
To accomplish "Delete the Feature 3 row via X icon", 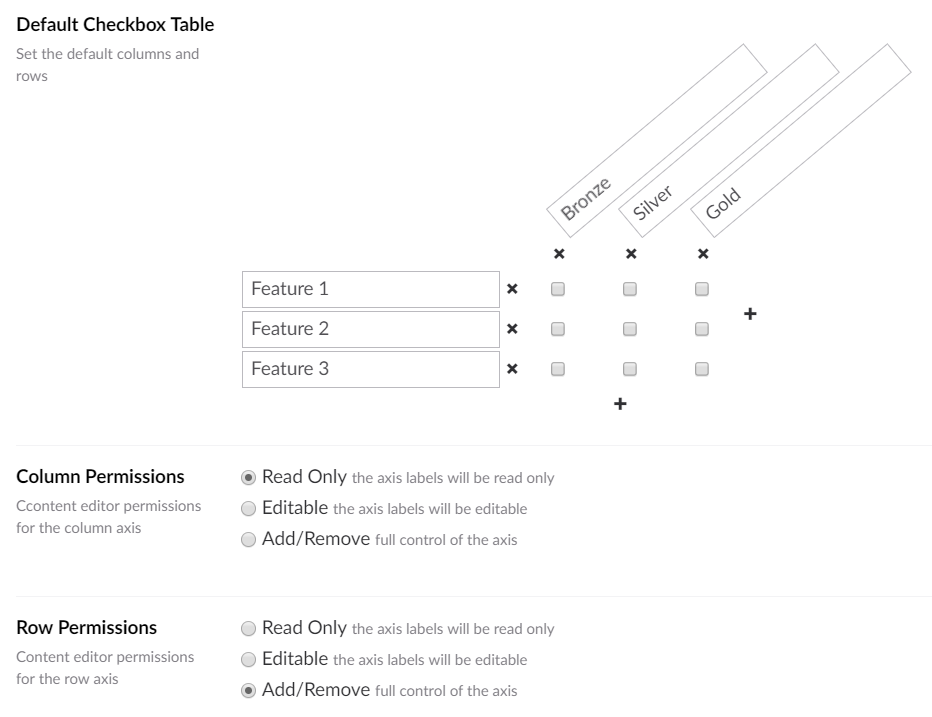I will (512, 369).
